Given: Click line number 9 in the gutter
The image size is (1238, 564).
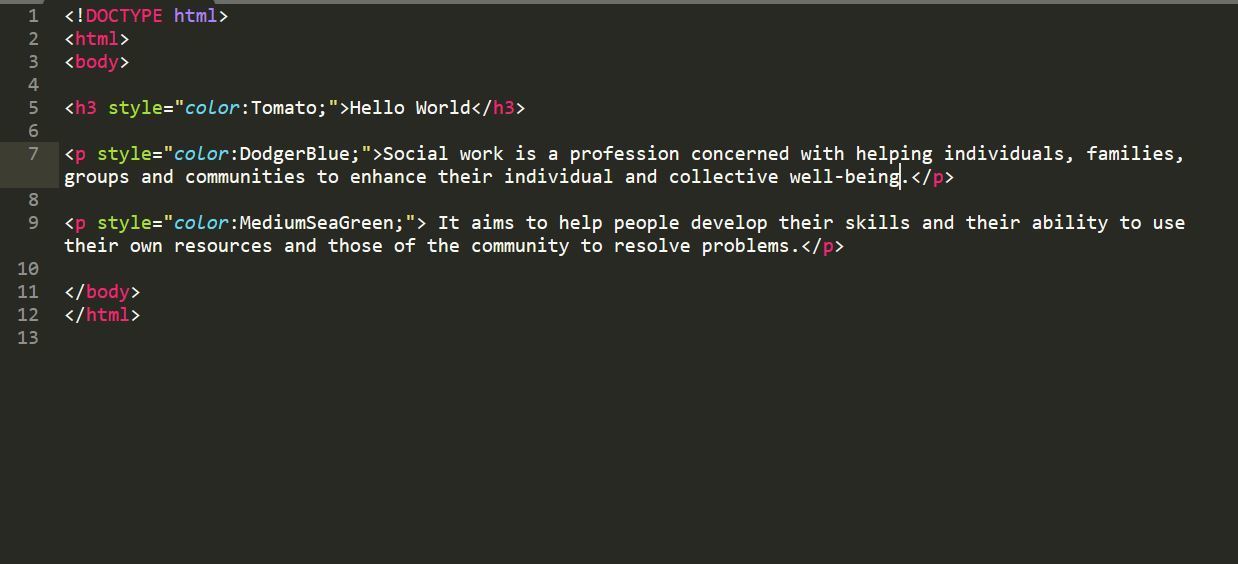Looking at the screenshot, I should (34, 223).
